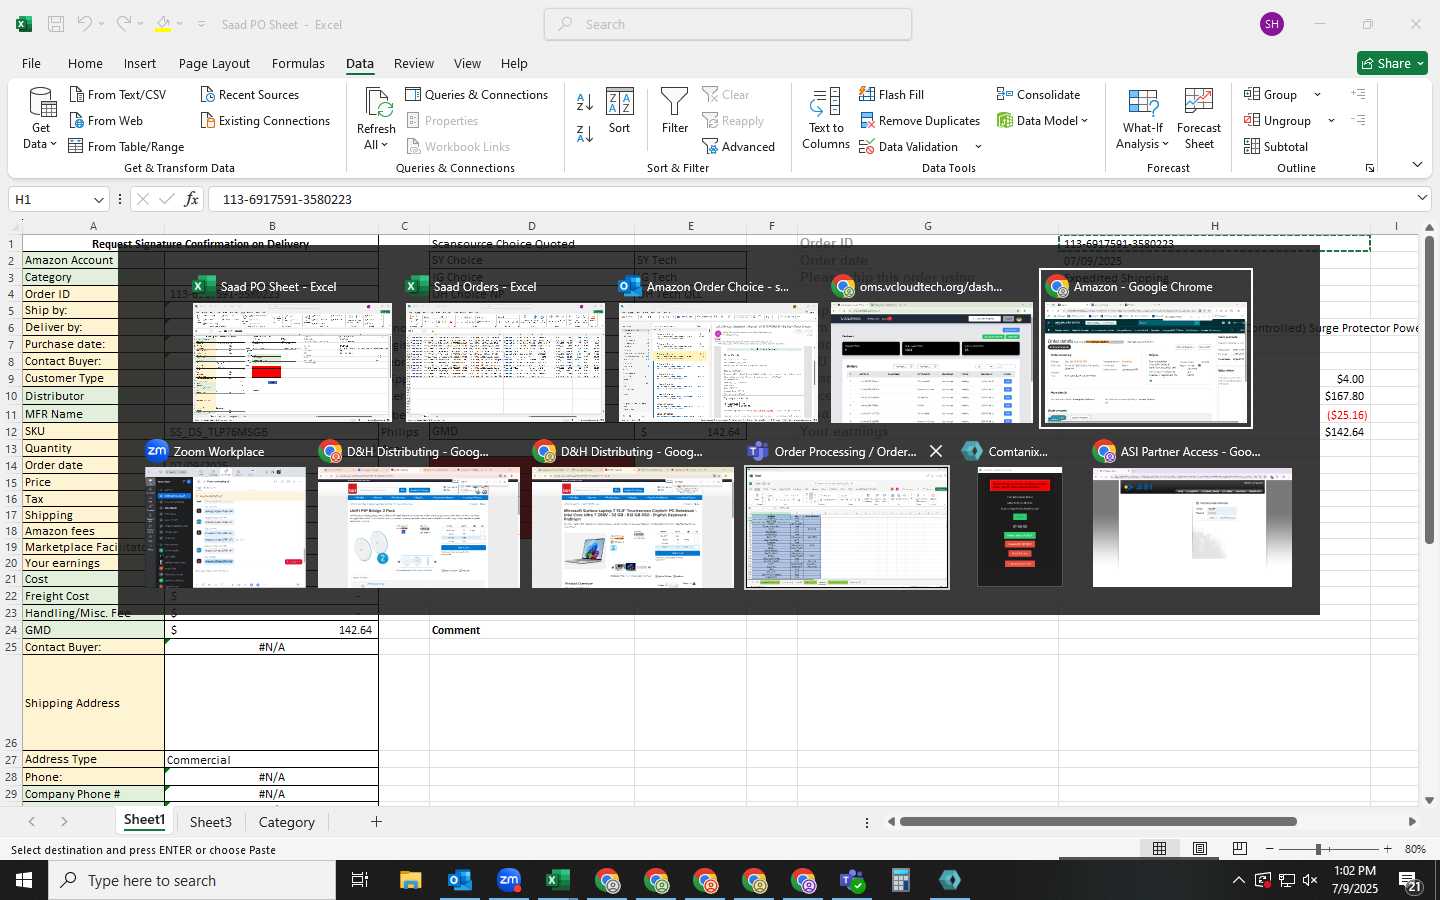Screen dimensions: 1440x900
Task: Select Normal view in status bar
Action: click(x=1159, y=848)
